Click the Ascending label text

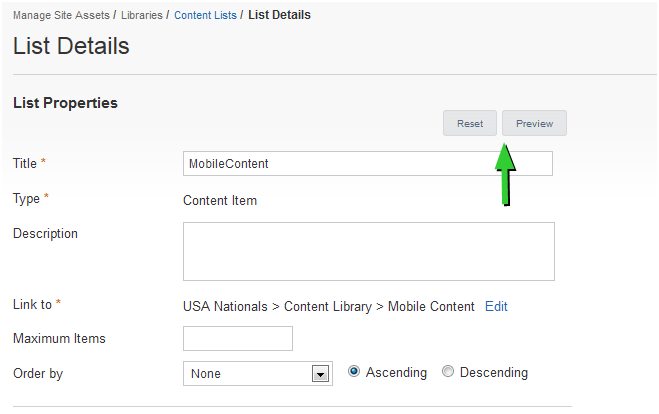pos(396,372)
